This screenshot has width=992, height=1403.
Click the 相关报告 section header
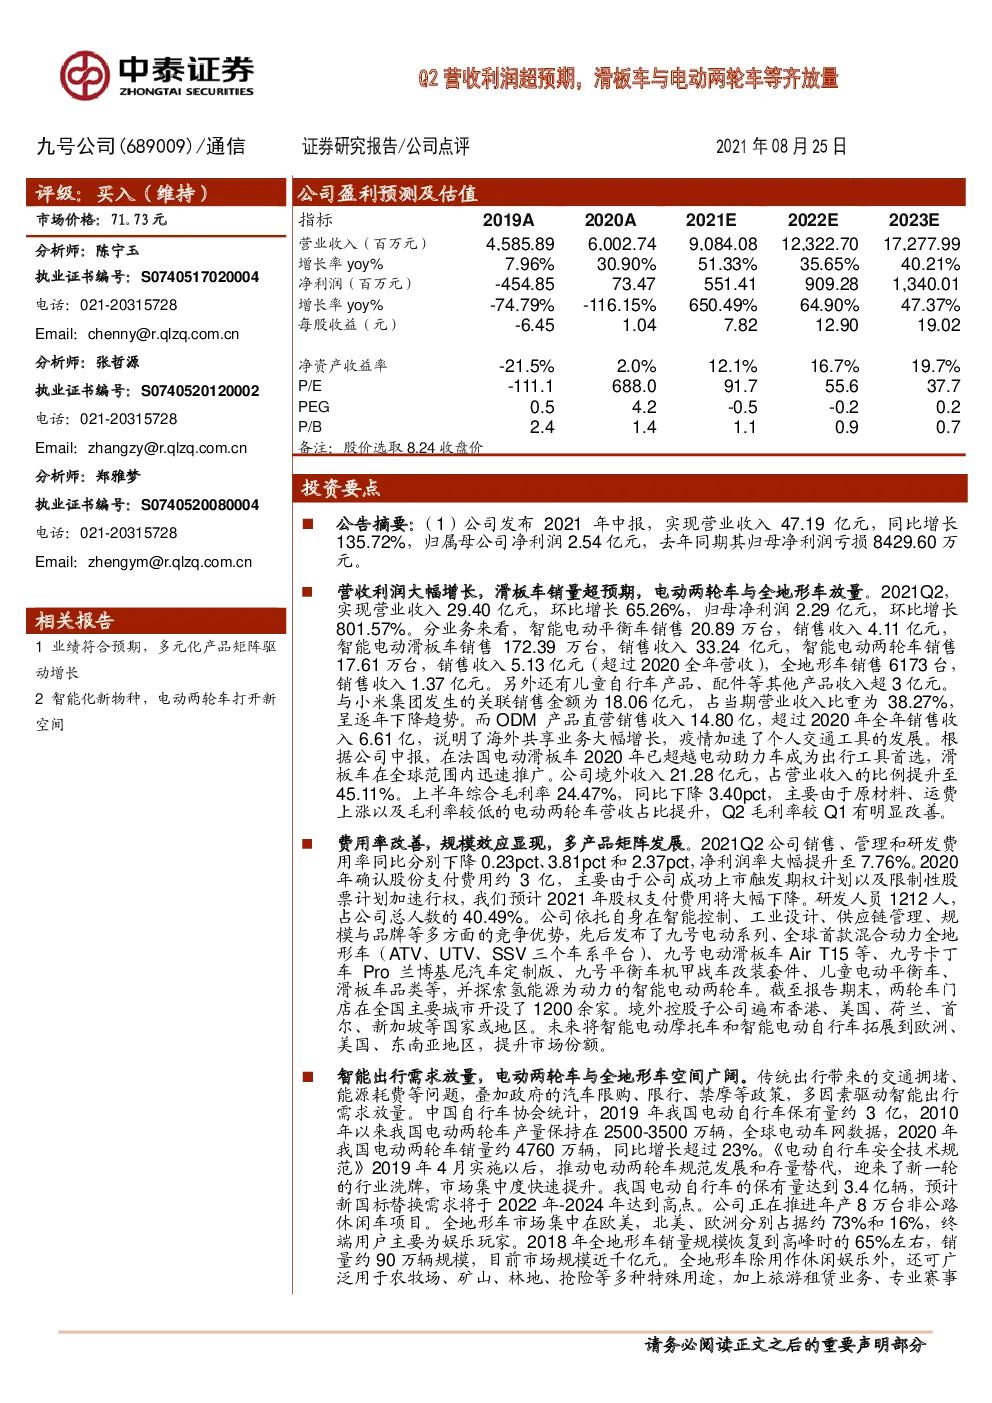point(156,621)
